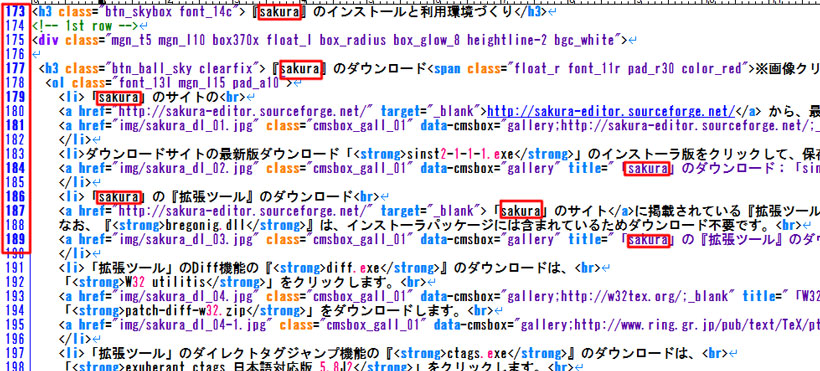Place cursor on the 1st row comment
The height and width of the screenshot is (371, 820).
click(x=84, y=26)
